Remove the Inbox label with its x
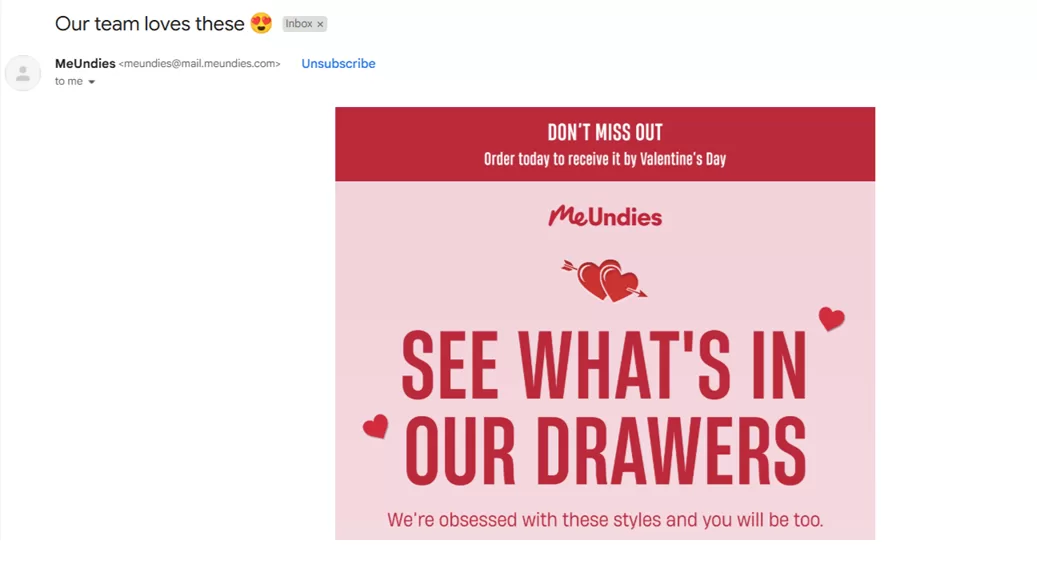The height and width of the screenshot is (568, 1037). (x=320, y=24)
